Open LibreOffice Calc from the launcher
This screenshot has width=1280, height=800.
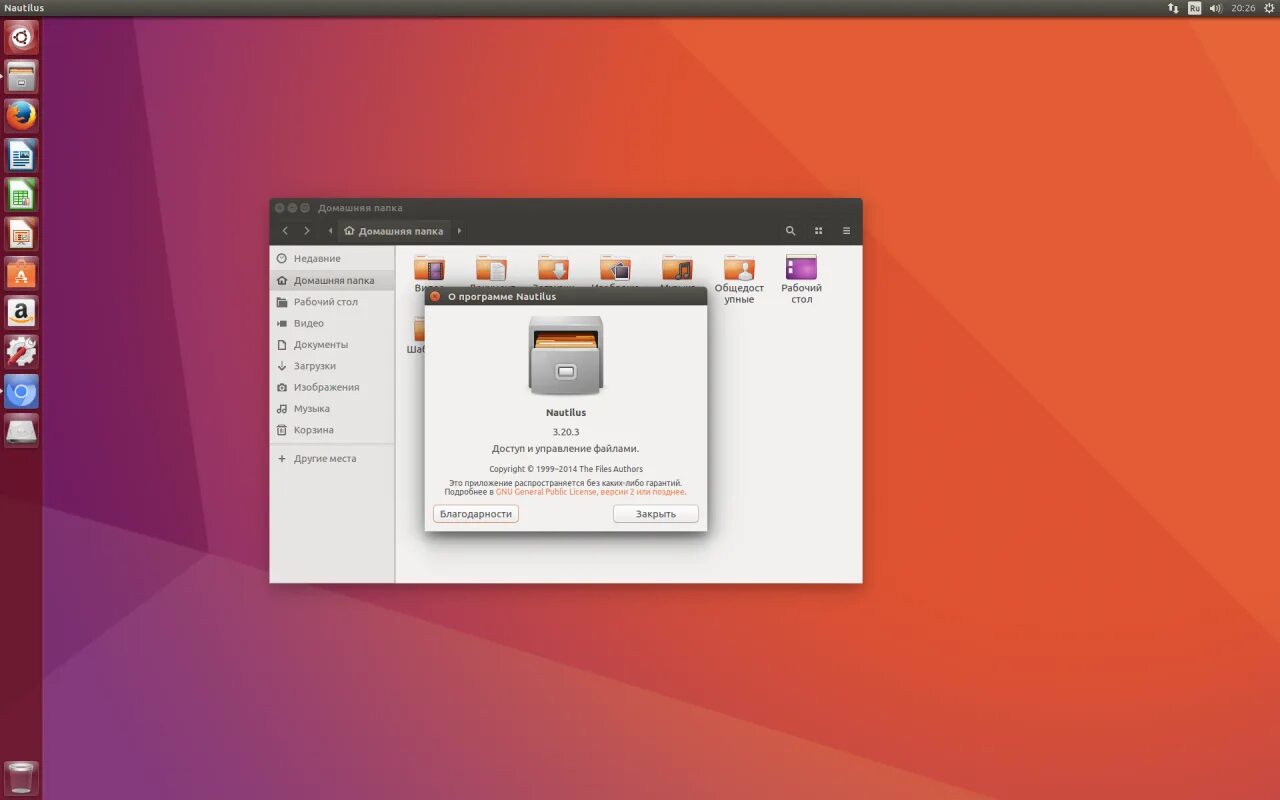[x=21, y=194]
